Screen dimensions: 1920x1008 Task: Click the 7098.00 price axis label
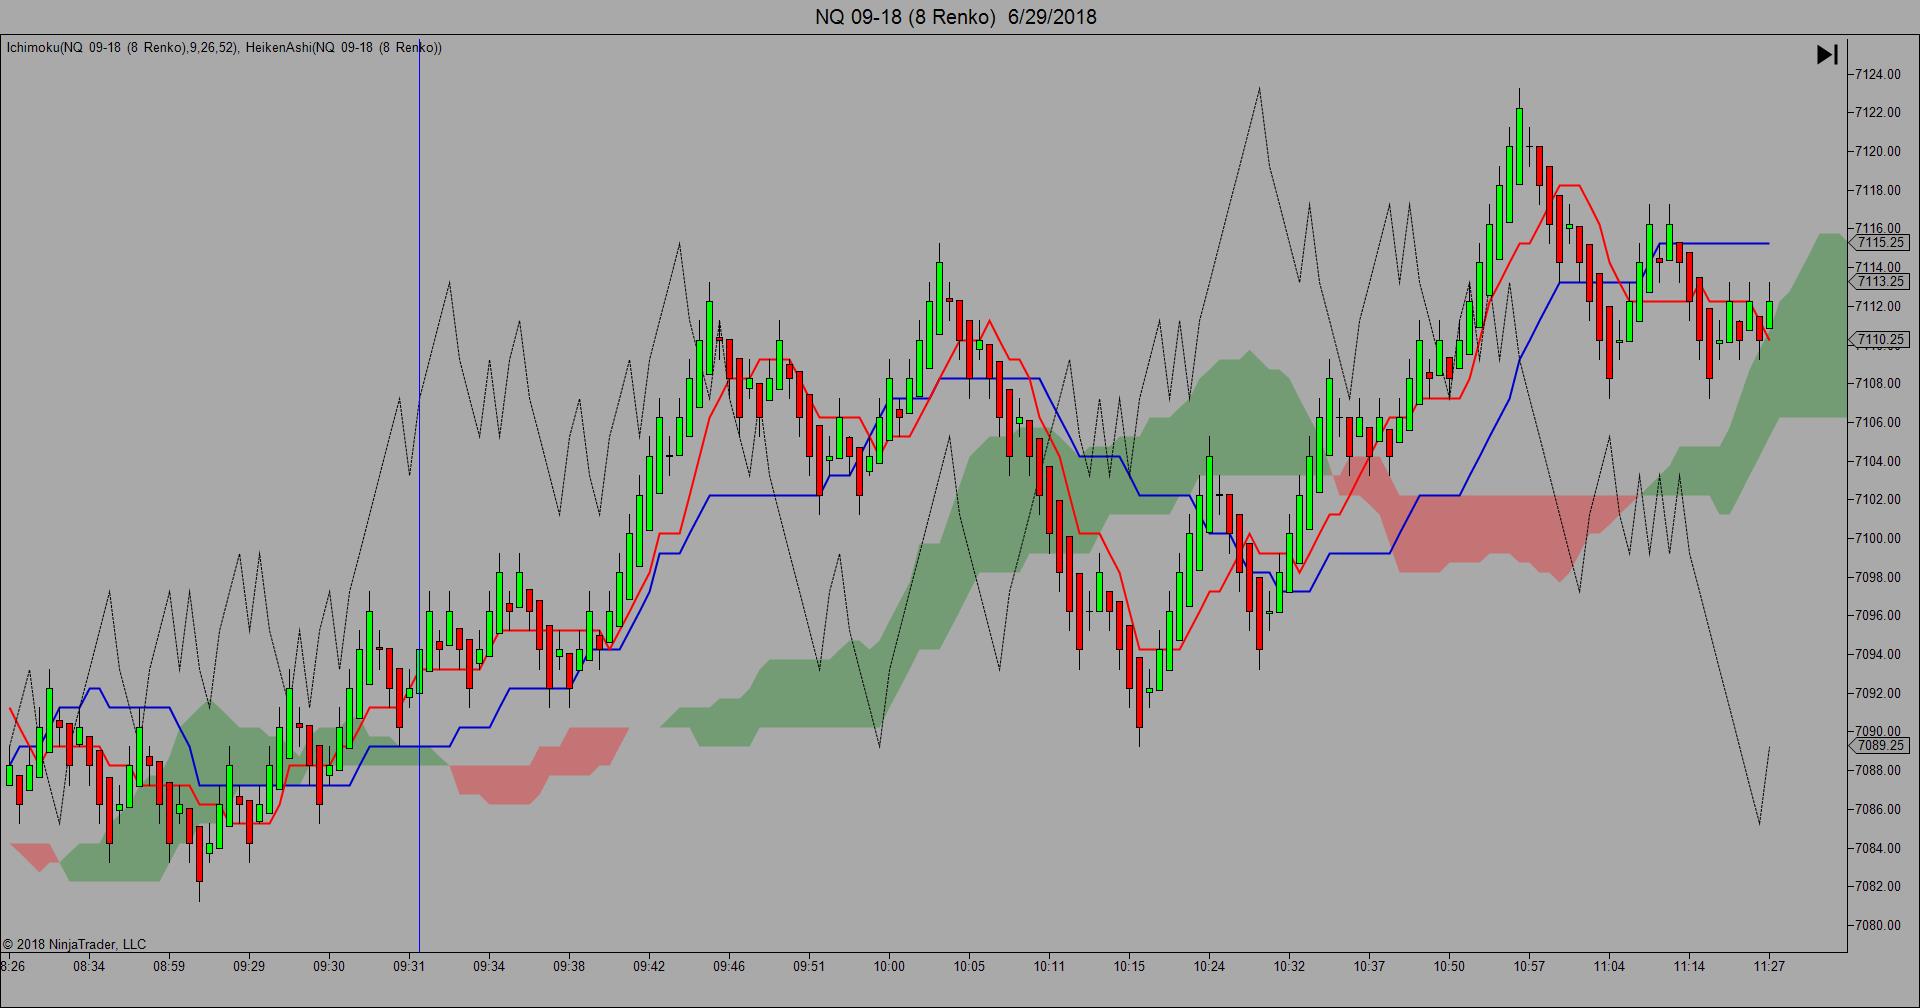coord(1878,577)
